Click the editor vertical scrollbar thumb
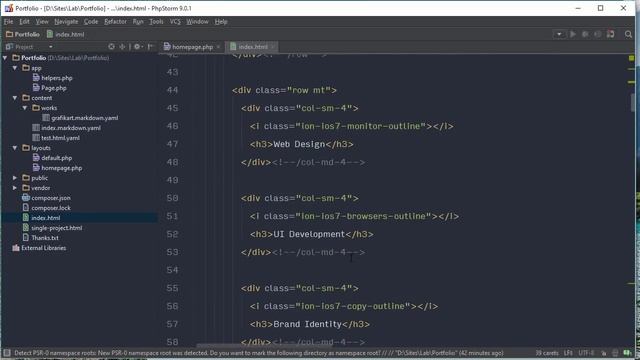640x360 pixels. point(633,102)
